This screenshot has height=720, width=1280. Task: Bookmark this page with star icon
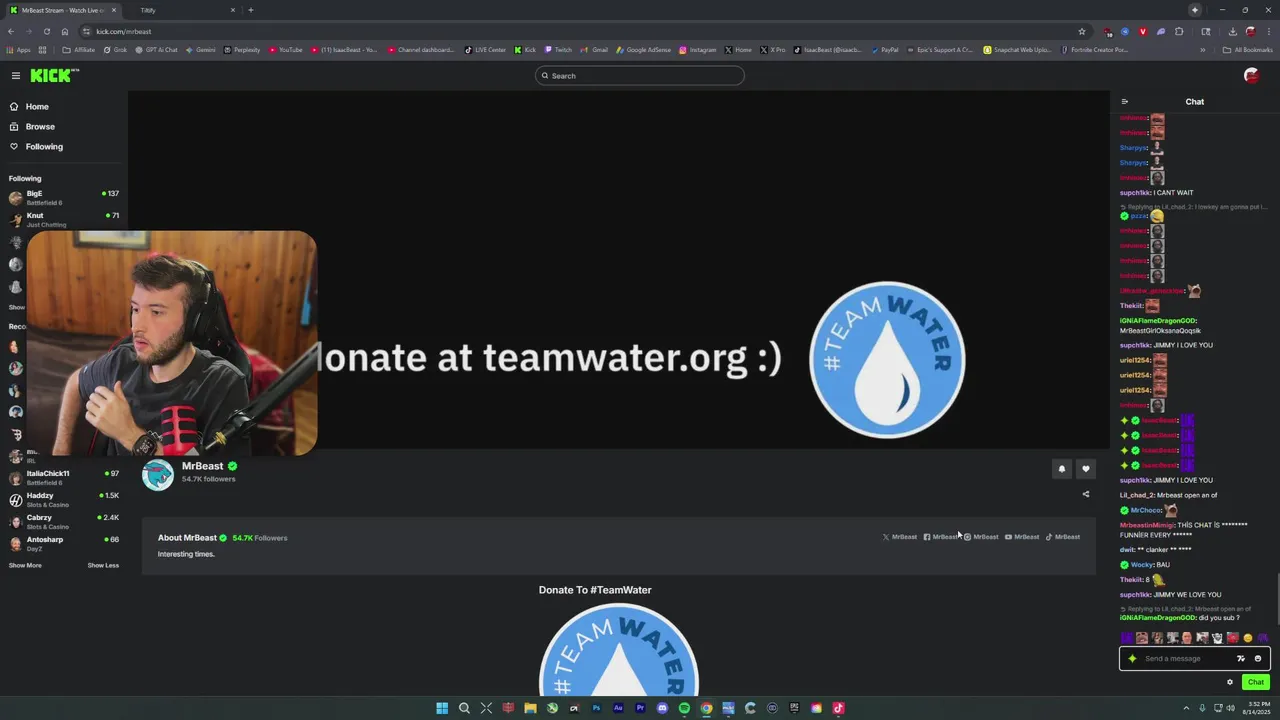(1081, 31)
